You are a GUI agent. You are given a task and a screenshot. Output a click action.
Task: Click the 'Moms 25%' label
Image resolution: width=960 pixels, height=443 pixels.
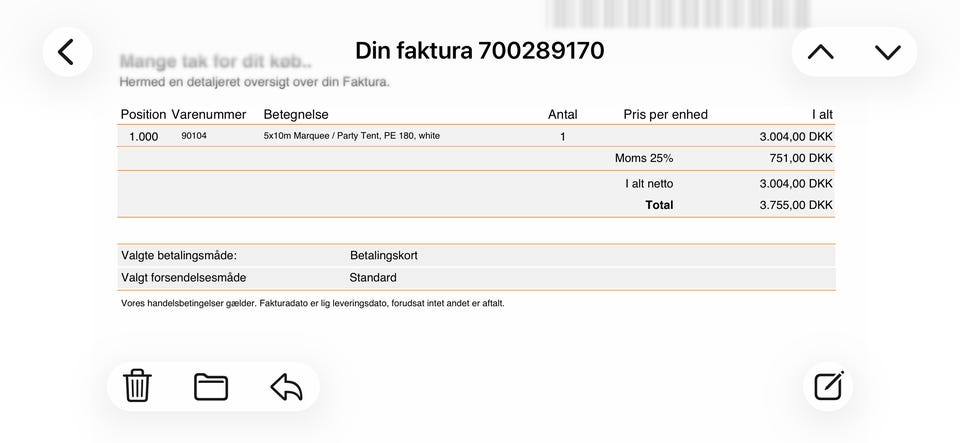(x=644, y=158)
